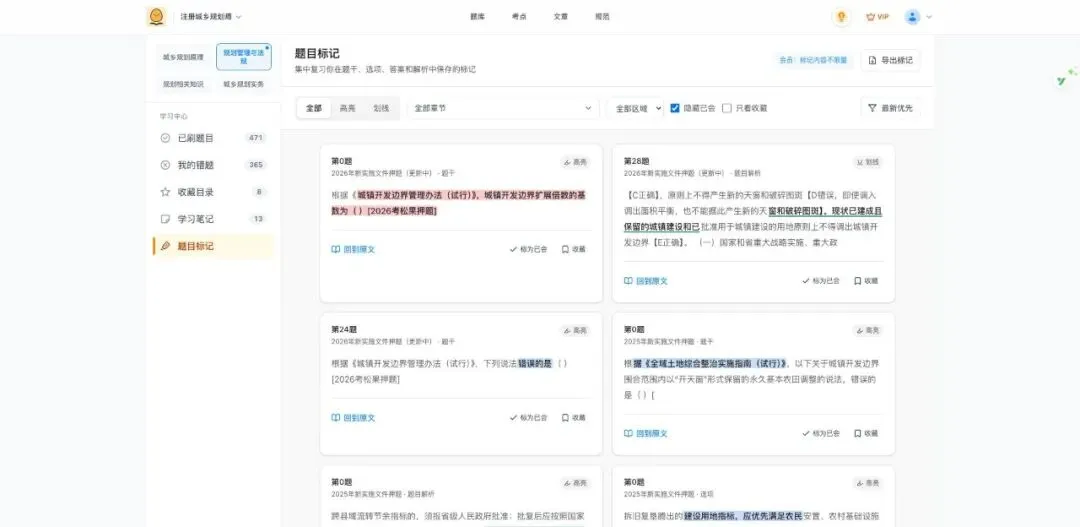The width and height of the screenshot is (1080, 527).
Task: Go to 我的错题 in sidebar
Action: tap(214, 165)
